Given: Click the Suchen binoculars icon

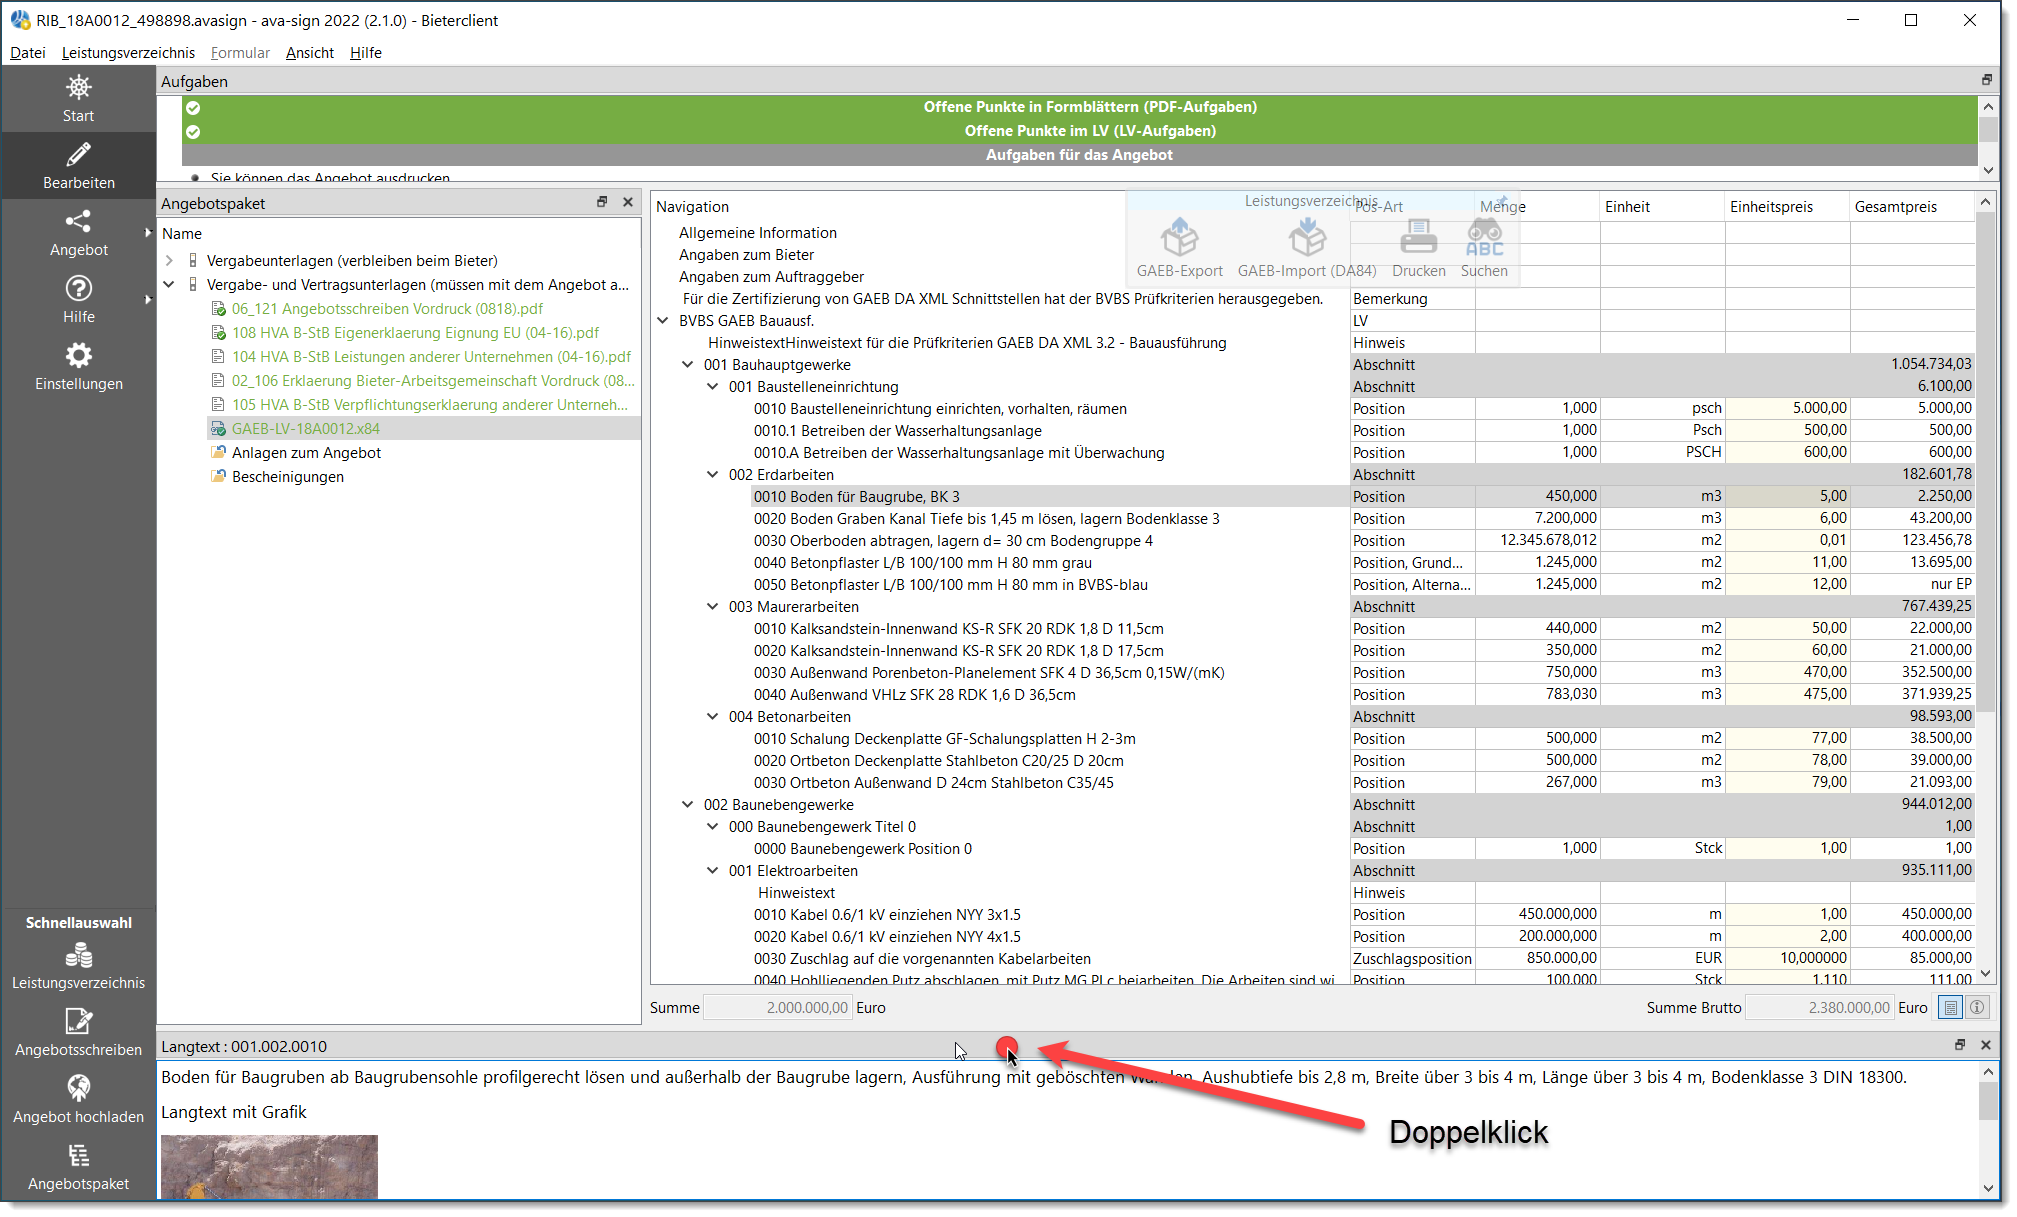Looking at the screenshot, I should (1484, 238).
